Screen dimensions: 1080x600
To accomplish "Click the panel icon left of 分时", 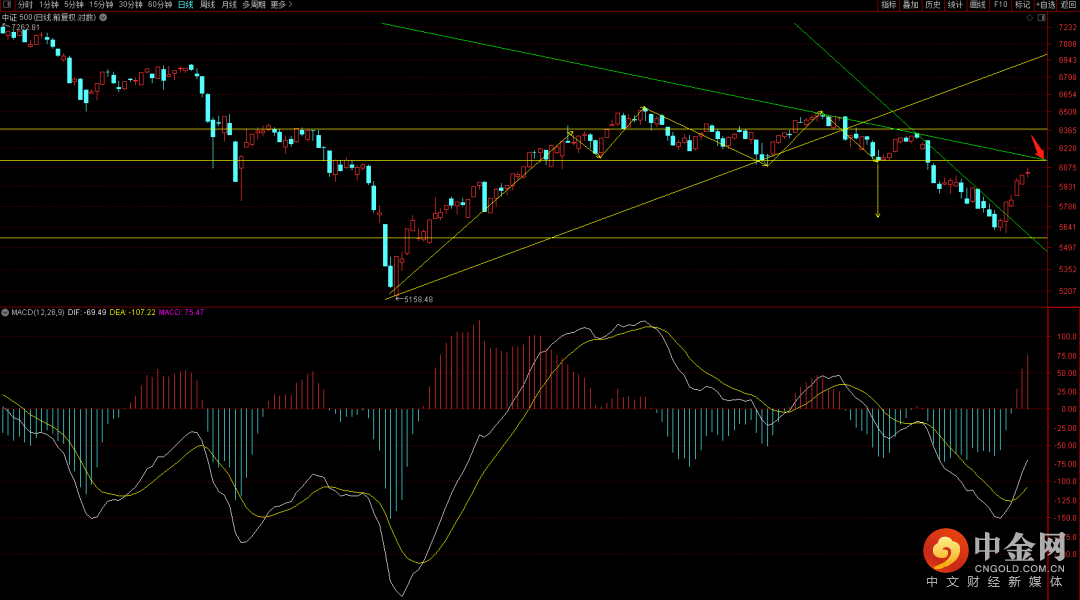I will (7, 5).
